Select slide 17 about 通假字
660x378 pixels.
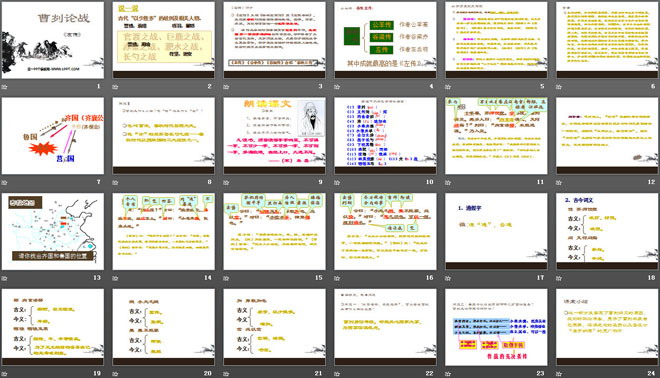pos(496,232)
